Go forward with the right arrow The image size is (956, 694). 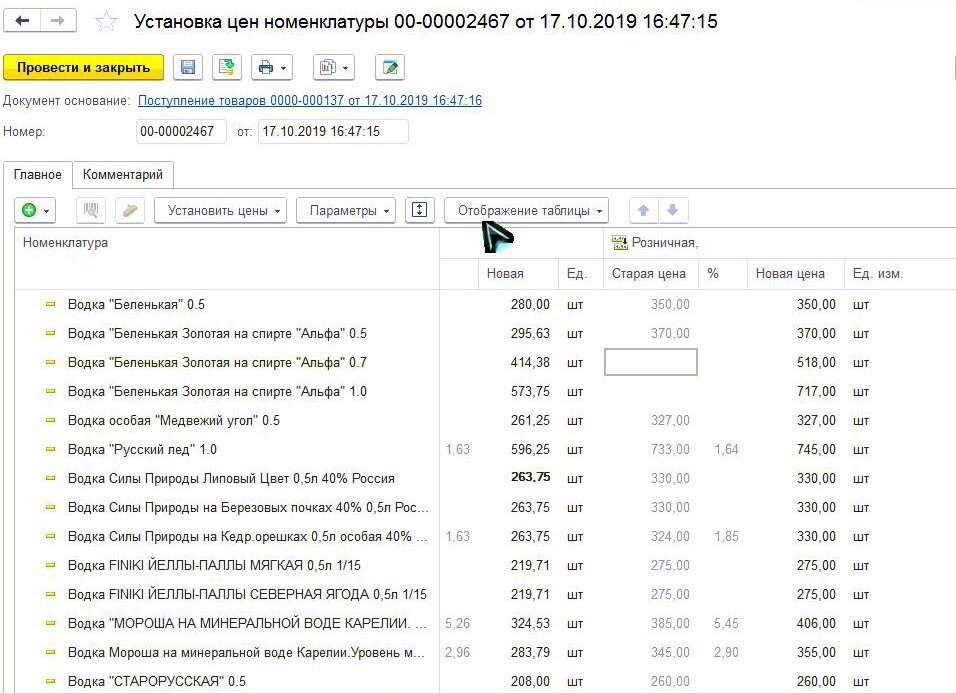point(58,21)
